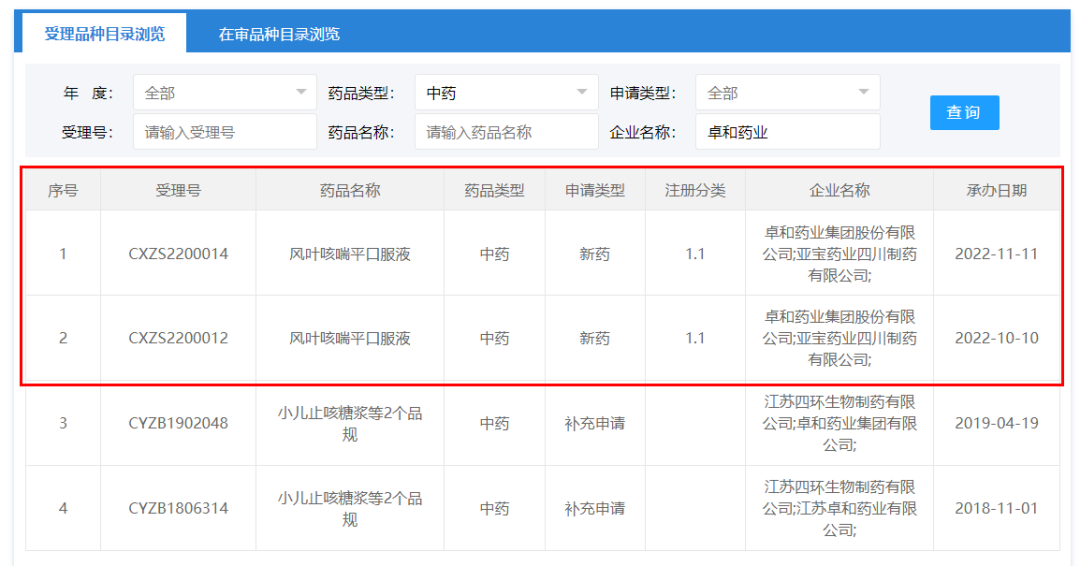Click the 药品名称 column header
Viewport: 1080px width, 566px height.
(350, 191)
